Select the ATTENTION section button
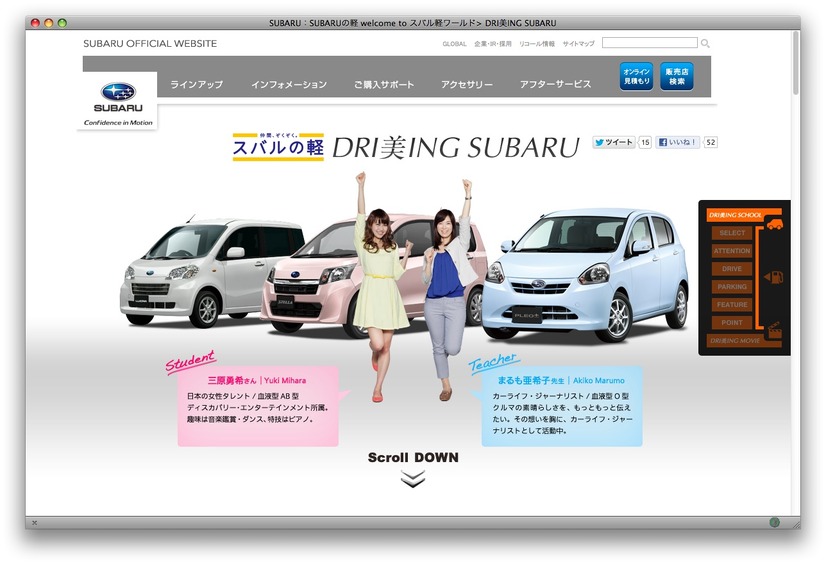This screenshot has height=564, width=826. 732,251
